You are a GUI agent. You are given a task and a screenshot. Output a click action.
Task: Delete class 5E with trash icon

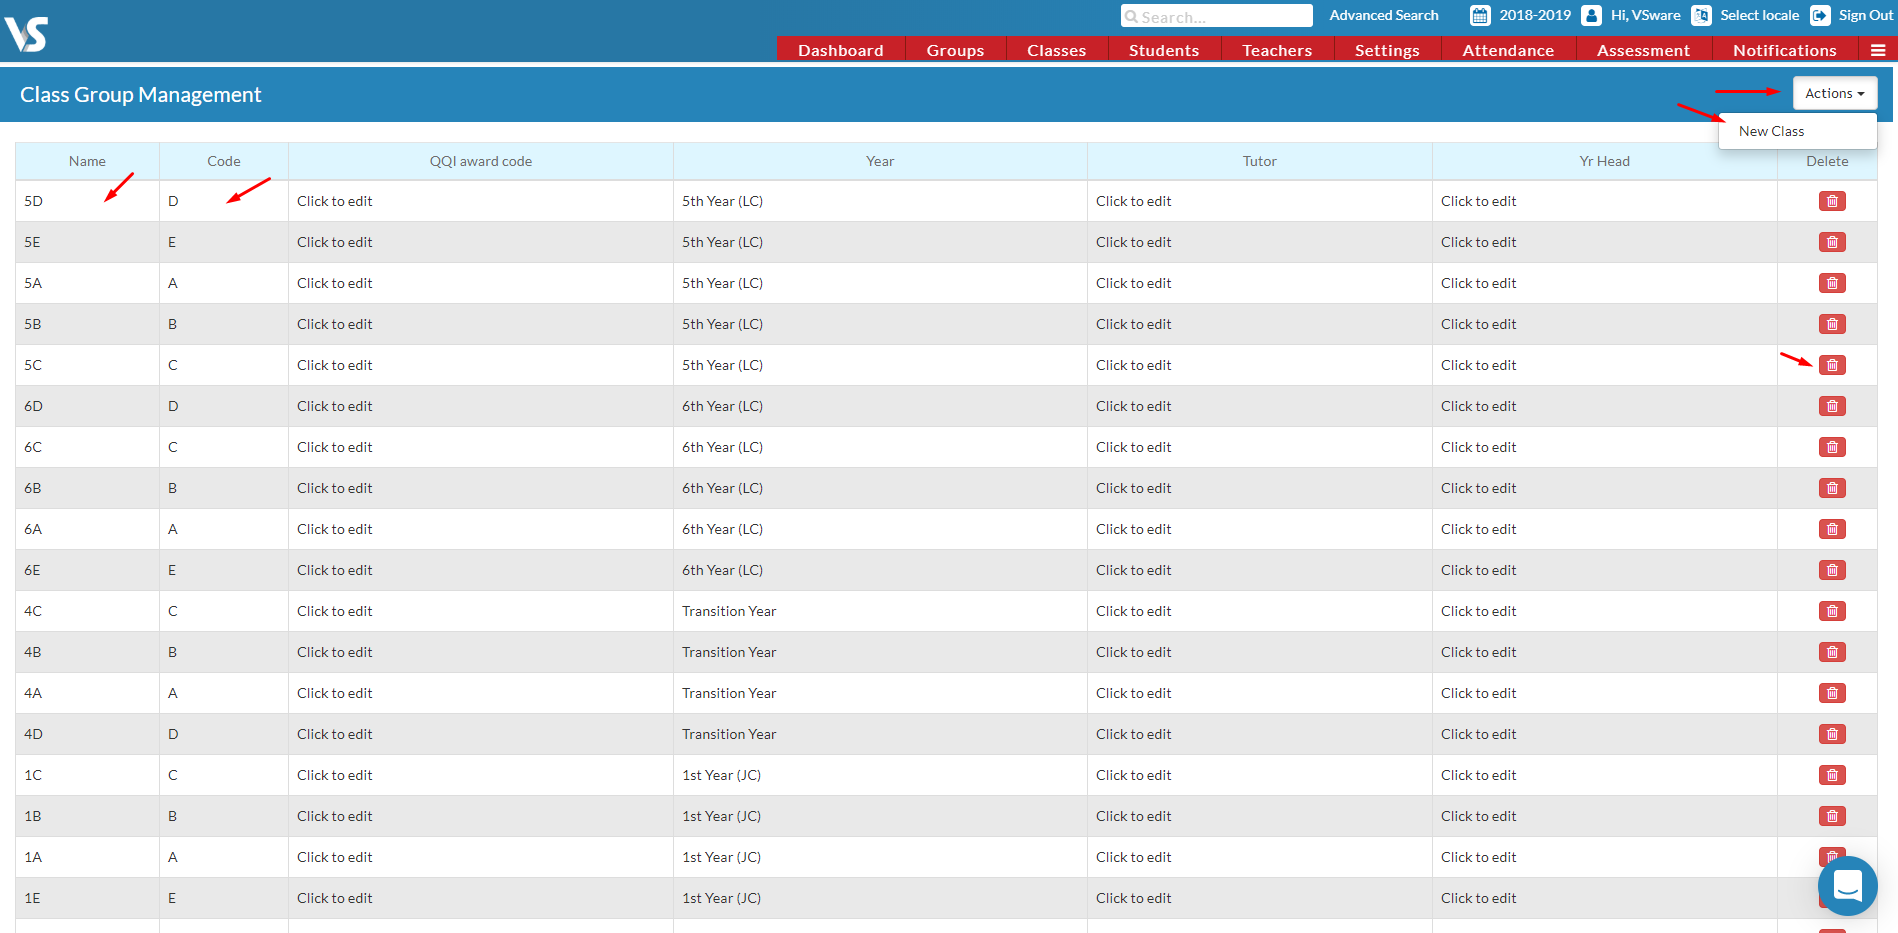pos(1832,242)
